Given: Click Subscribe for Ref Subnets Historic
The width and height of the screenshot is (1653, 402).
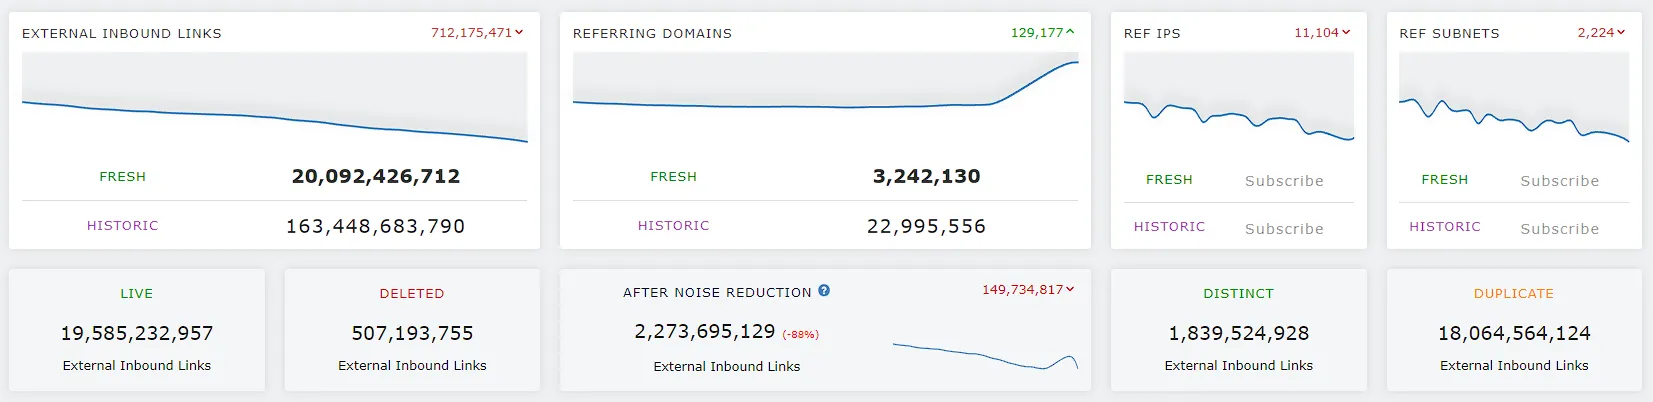Looking at the screenshot, I should click(x=1560, y=229).
